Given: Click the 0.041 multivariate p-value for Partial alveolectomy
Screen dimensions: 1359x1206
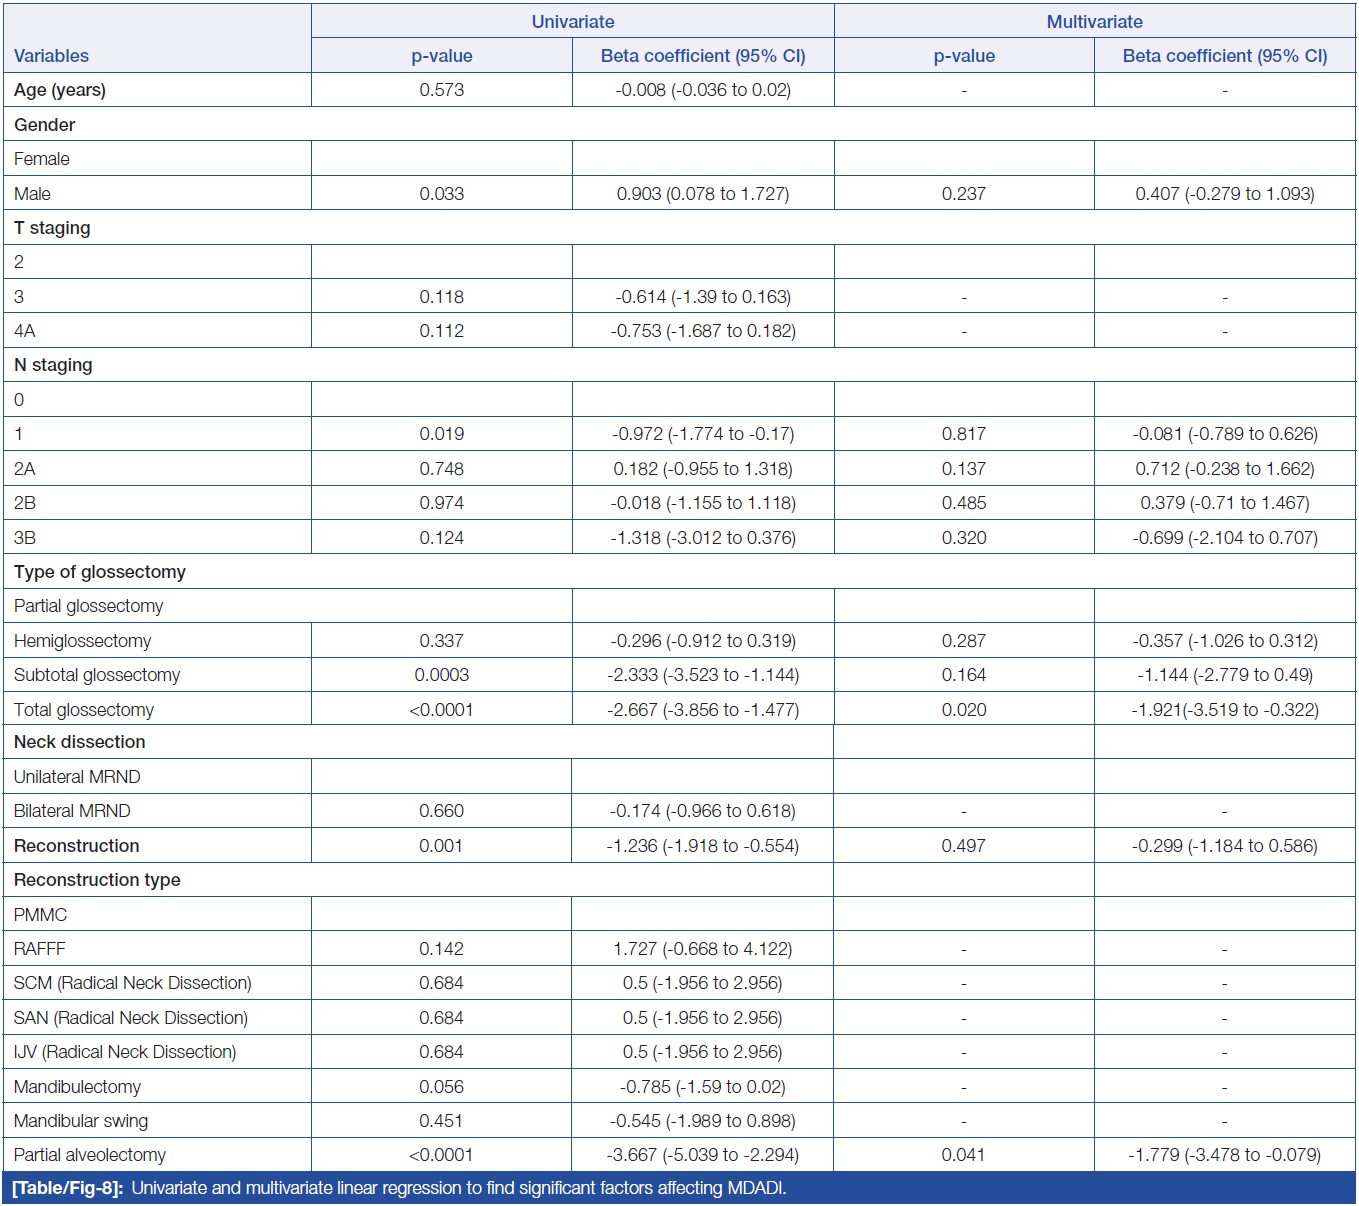Looking at the screenshot, I should [x=963, y=1155].
